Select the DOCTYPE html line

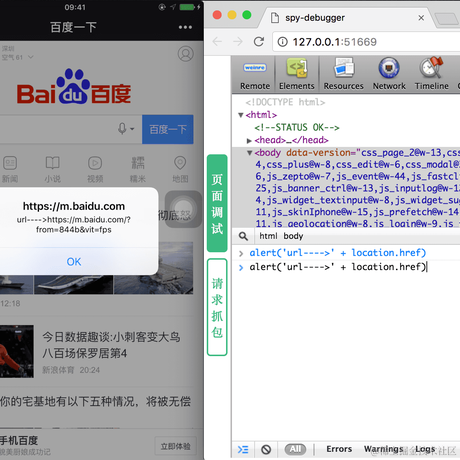tap(285, 102)
